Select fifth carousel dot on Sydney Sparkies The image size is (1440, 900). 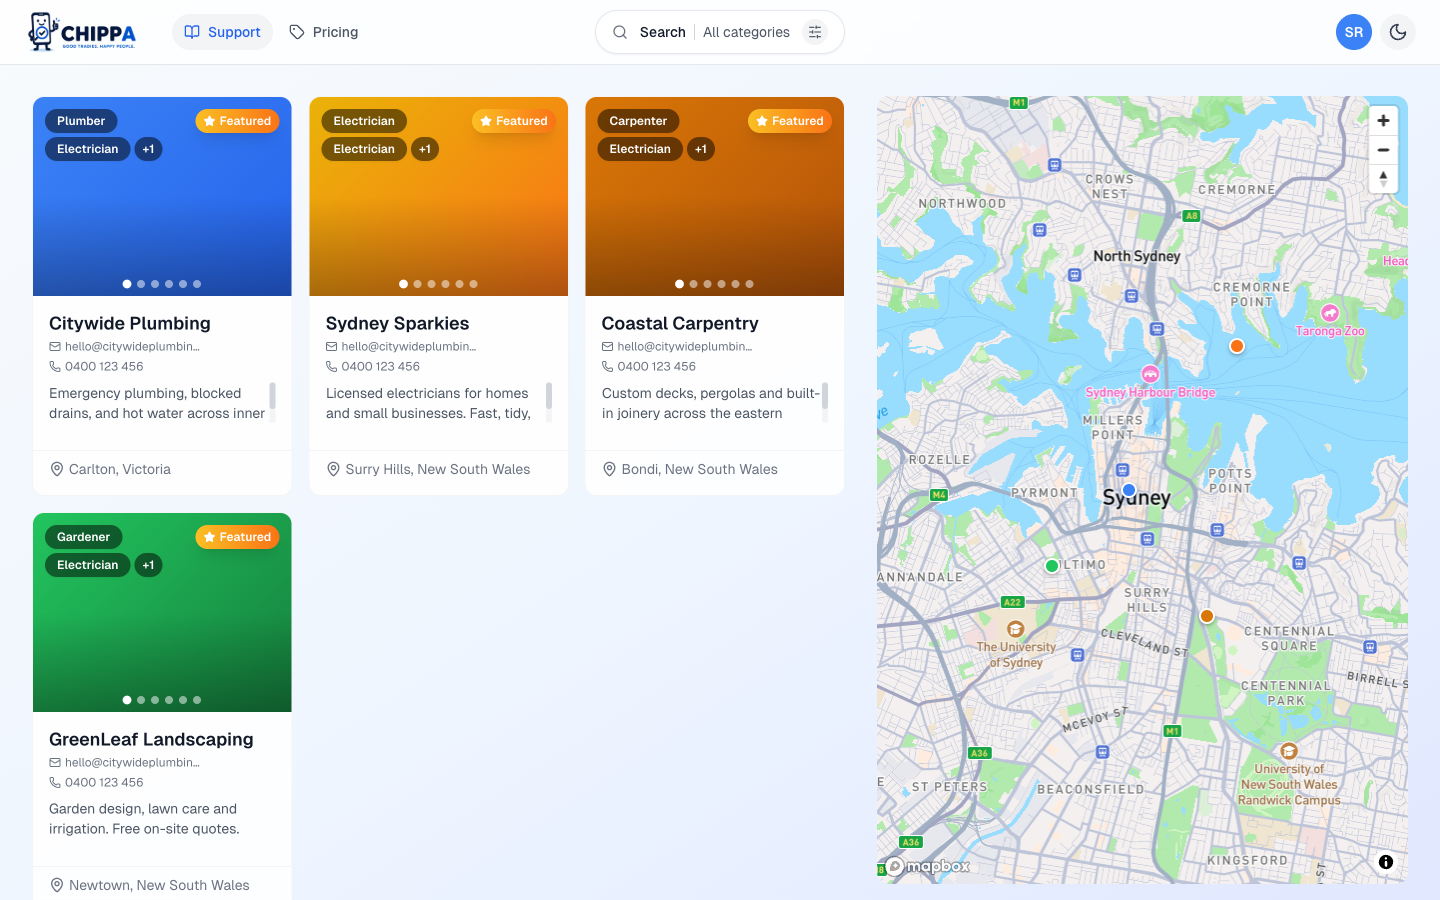(460, 284)
